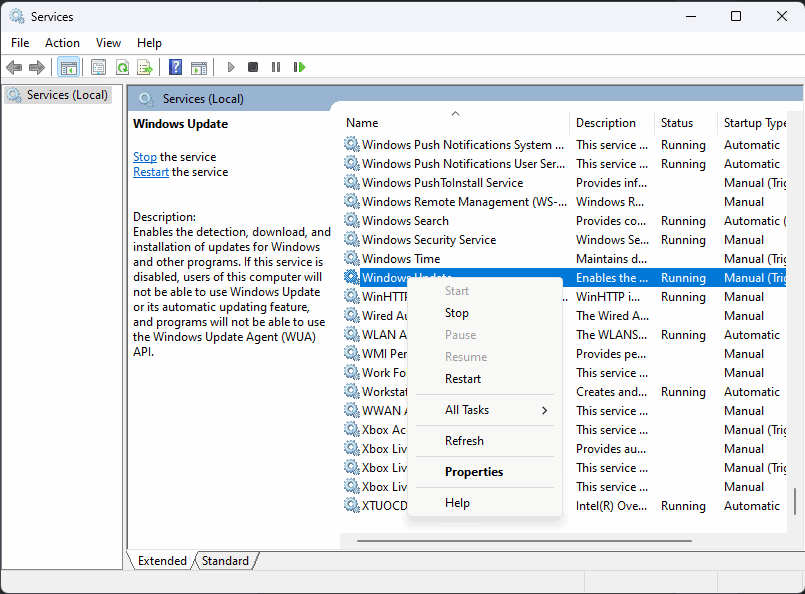
Task: Open the File menu
Action: click(x=20, y=43)
